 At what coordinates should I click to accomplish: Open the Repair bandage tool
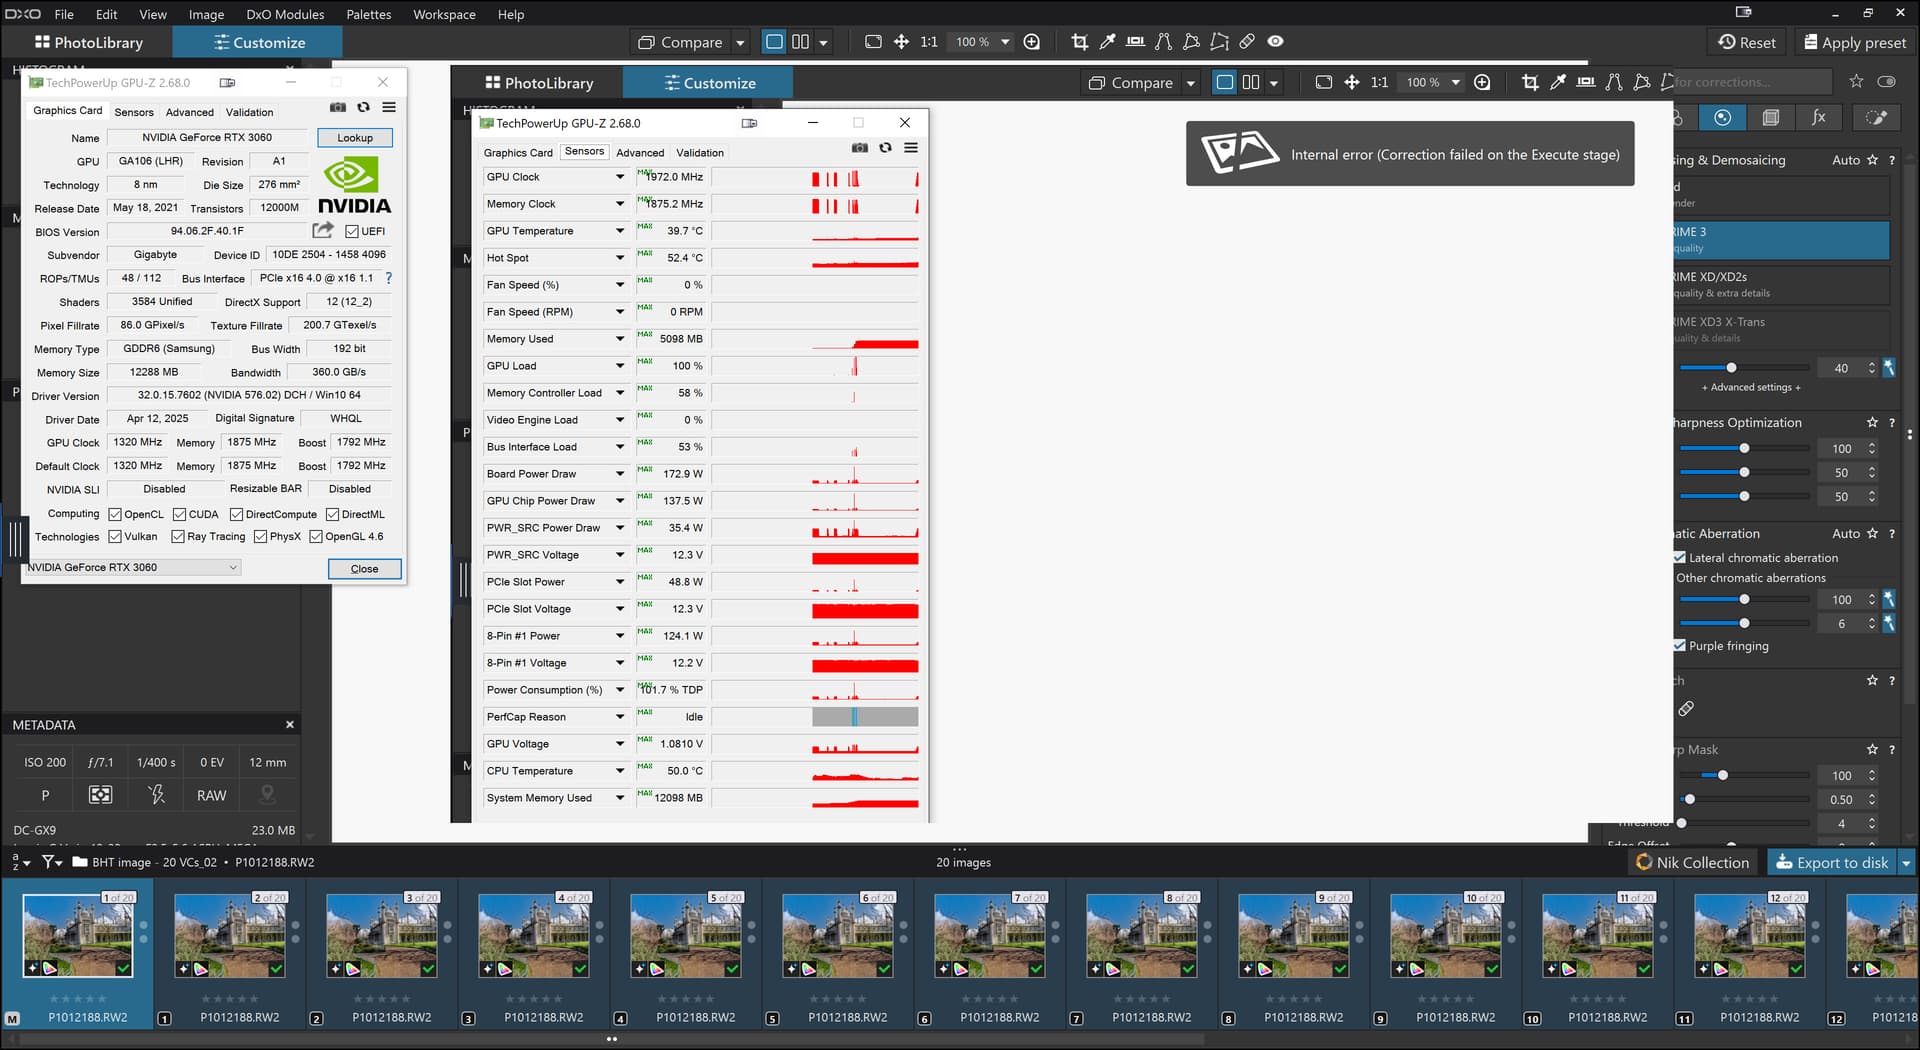point(1247,42)
